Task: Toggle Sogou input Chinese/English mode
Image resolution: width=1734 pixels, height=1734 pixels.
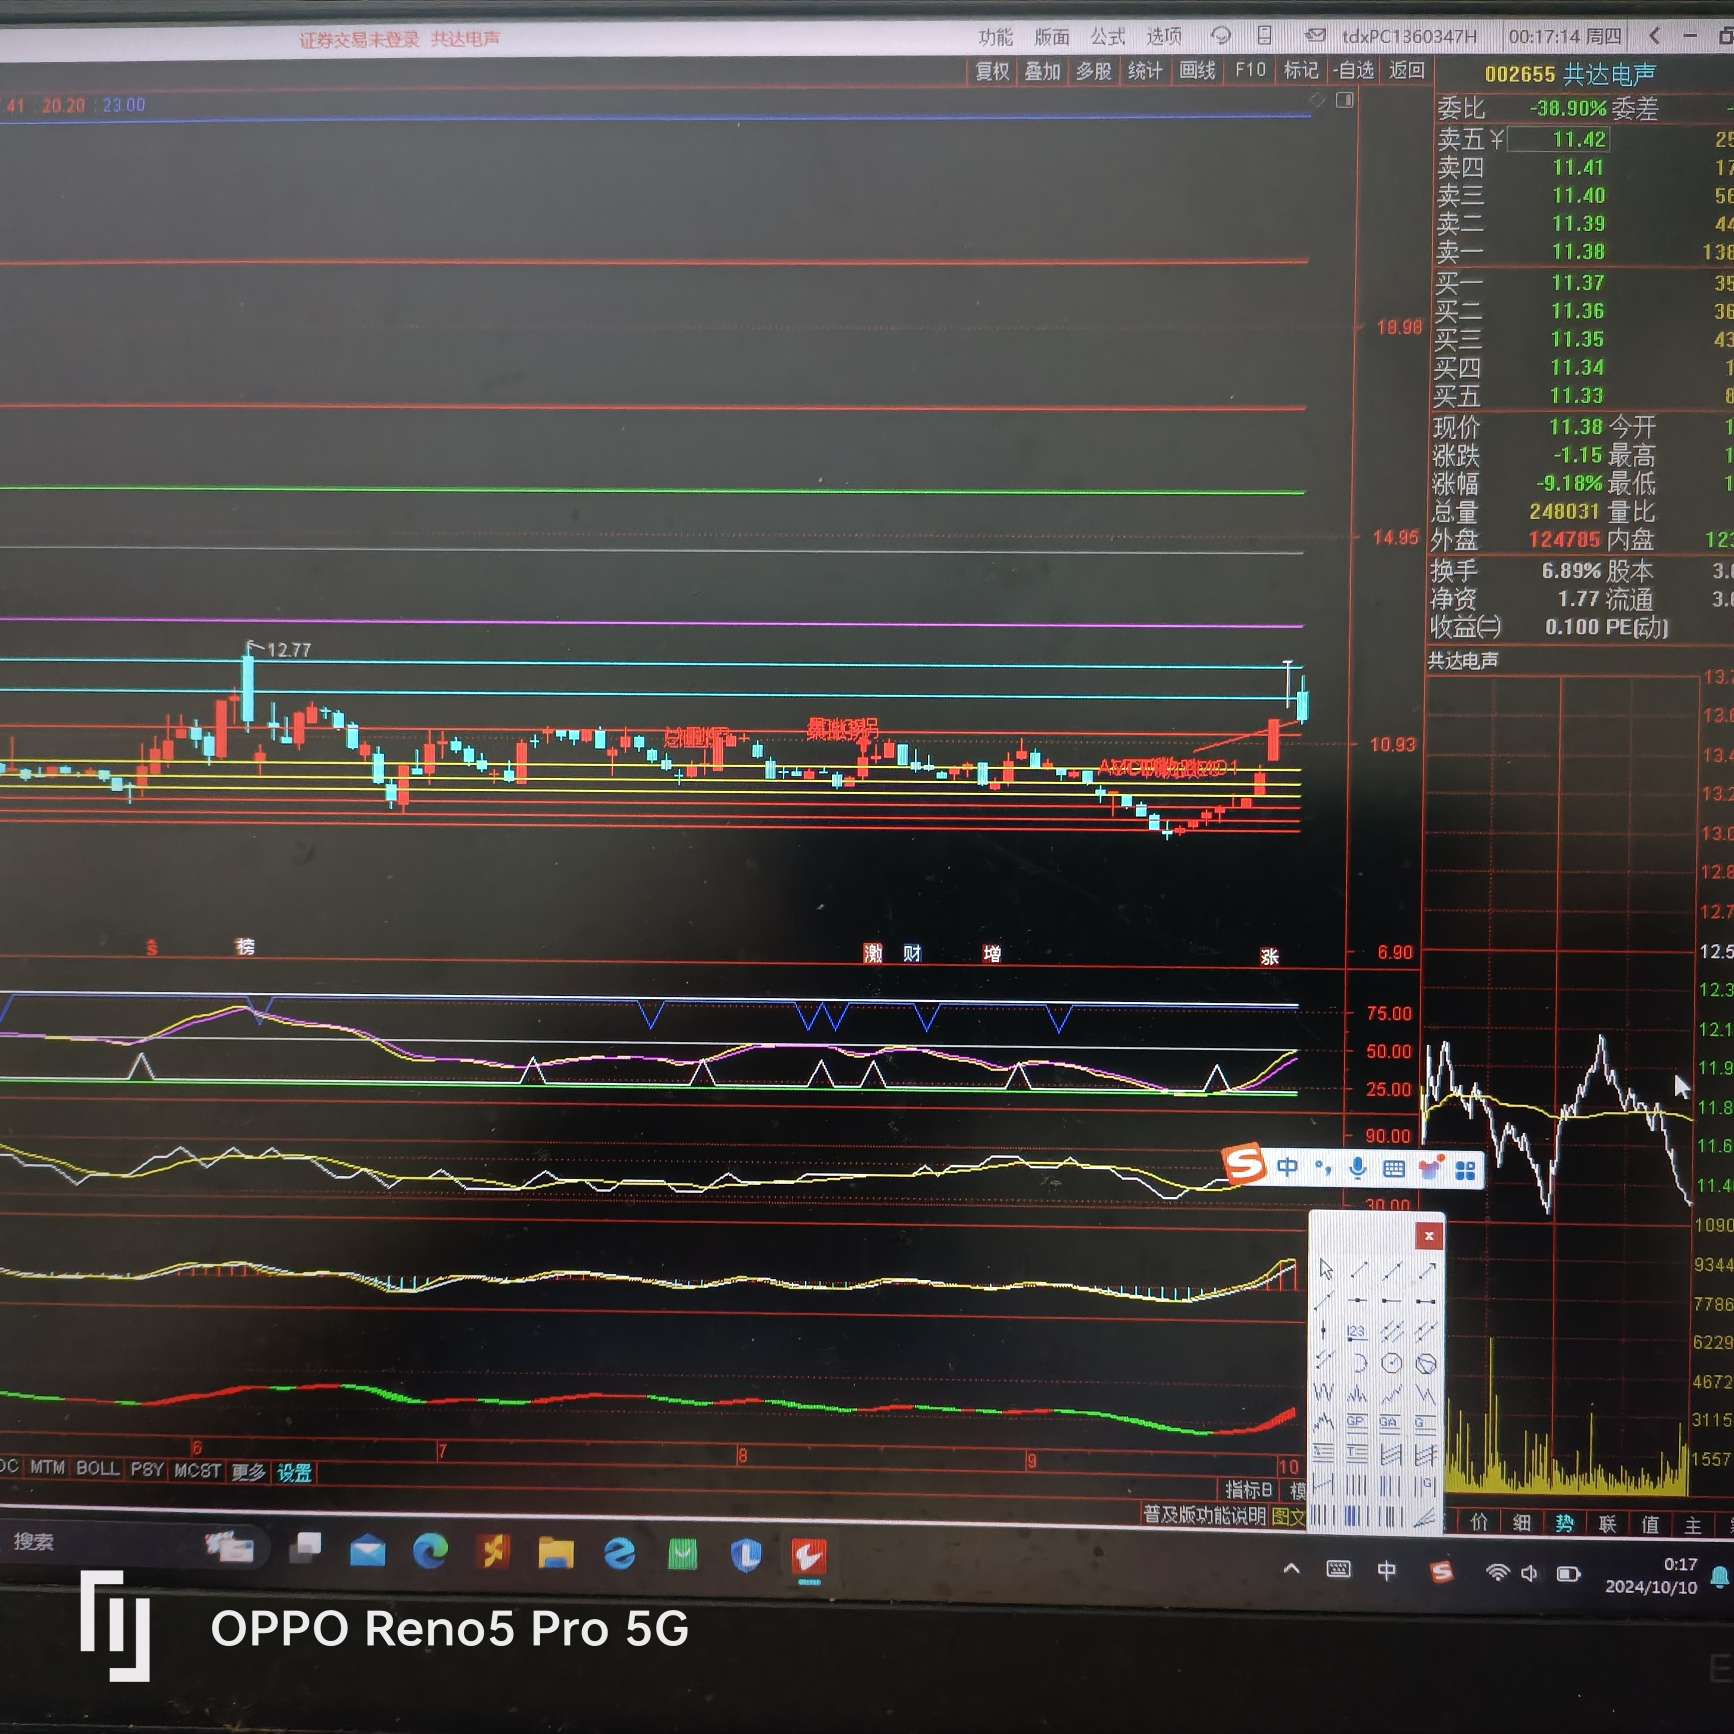Action: click(x=1288, y=1167)
